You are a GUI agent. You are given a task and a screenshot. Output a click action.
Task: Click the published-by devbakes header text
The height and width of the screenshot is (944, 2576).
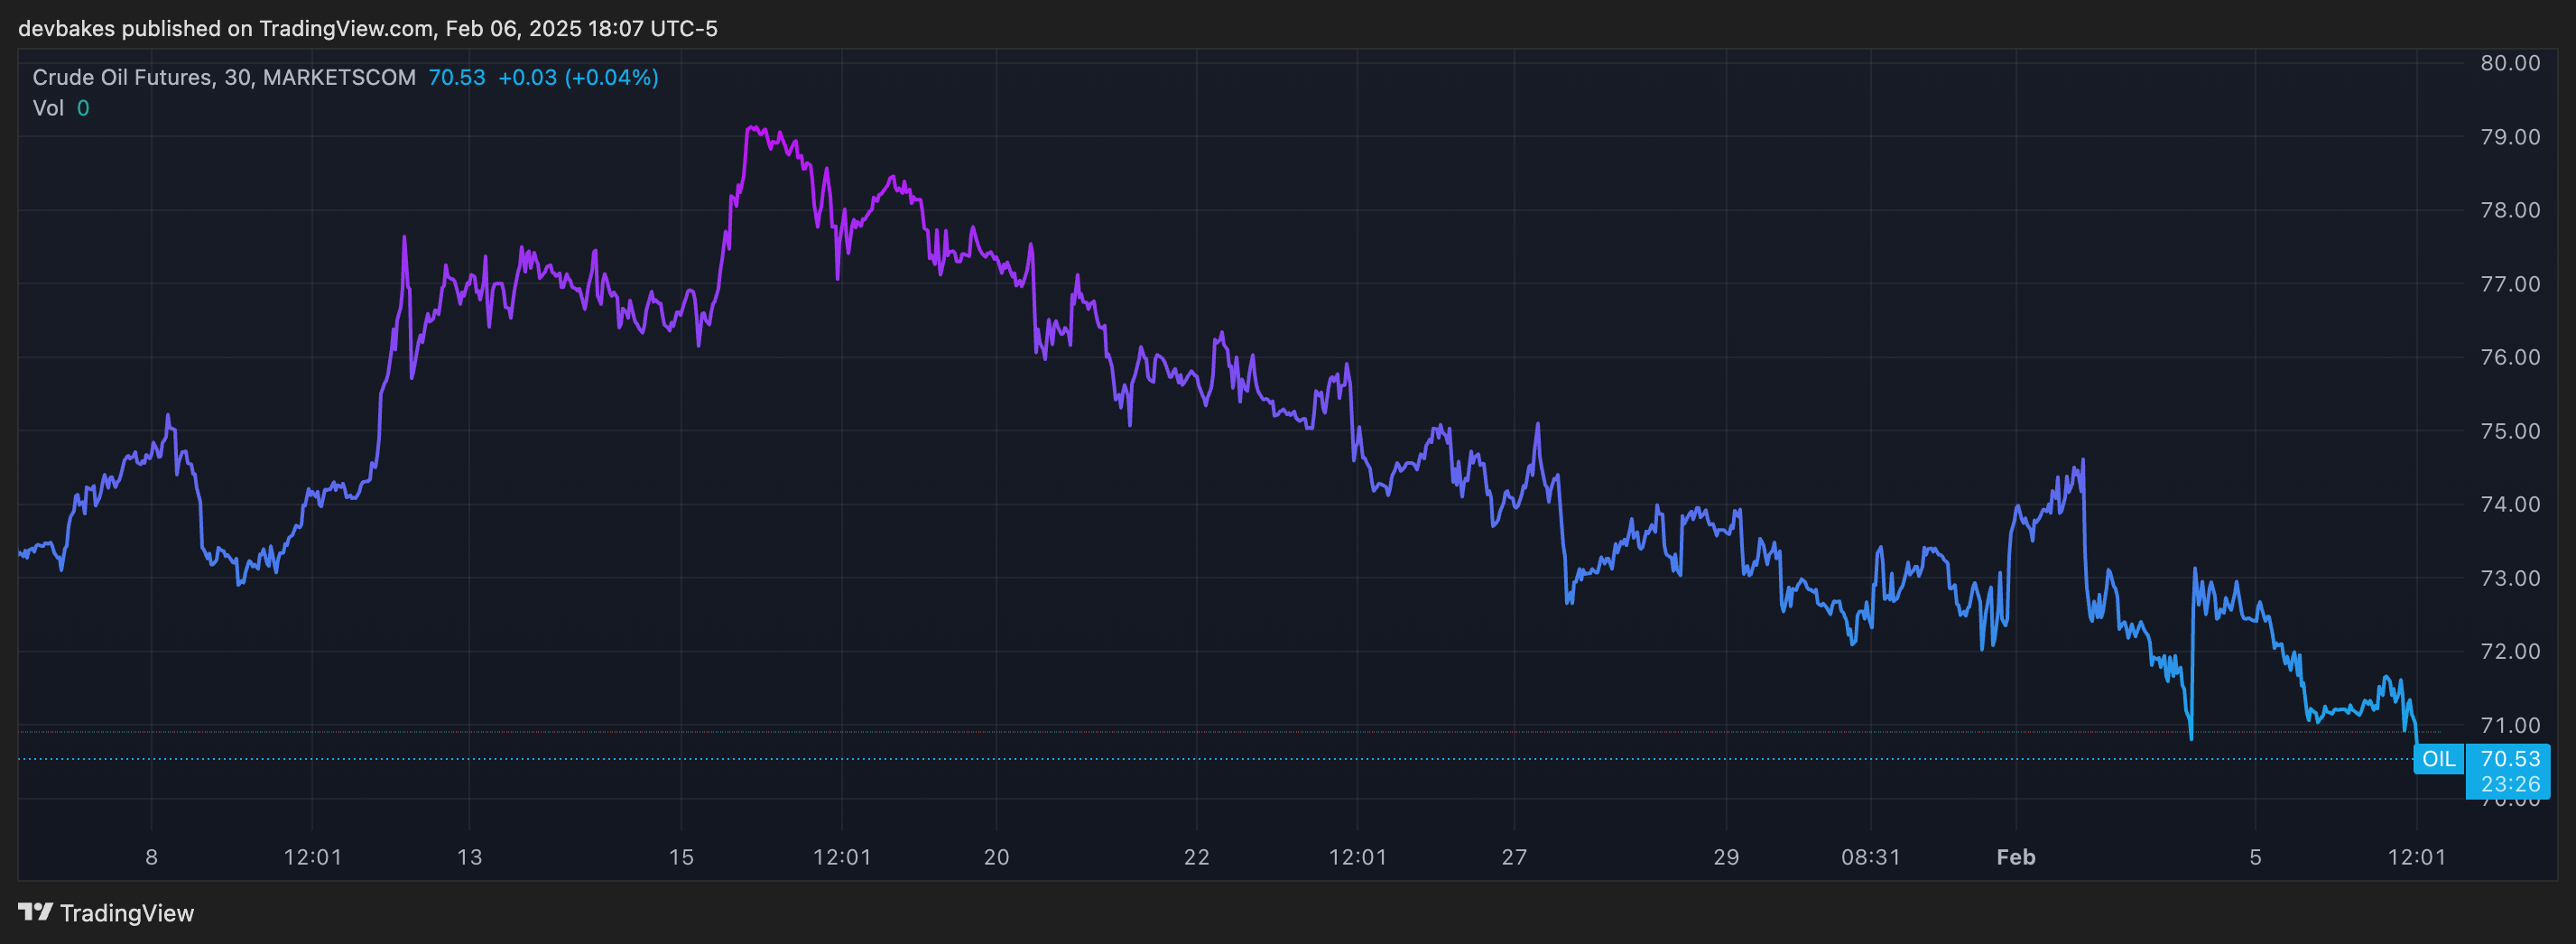[368, 28]
